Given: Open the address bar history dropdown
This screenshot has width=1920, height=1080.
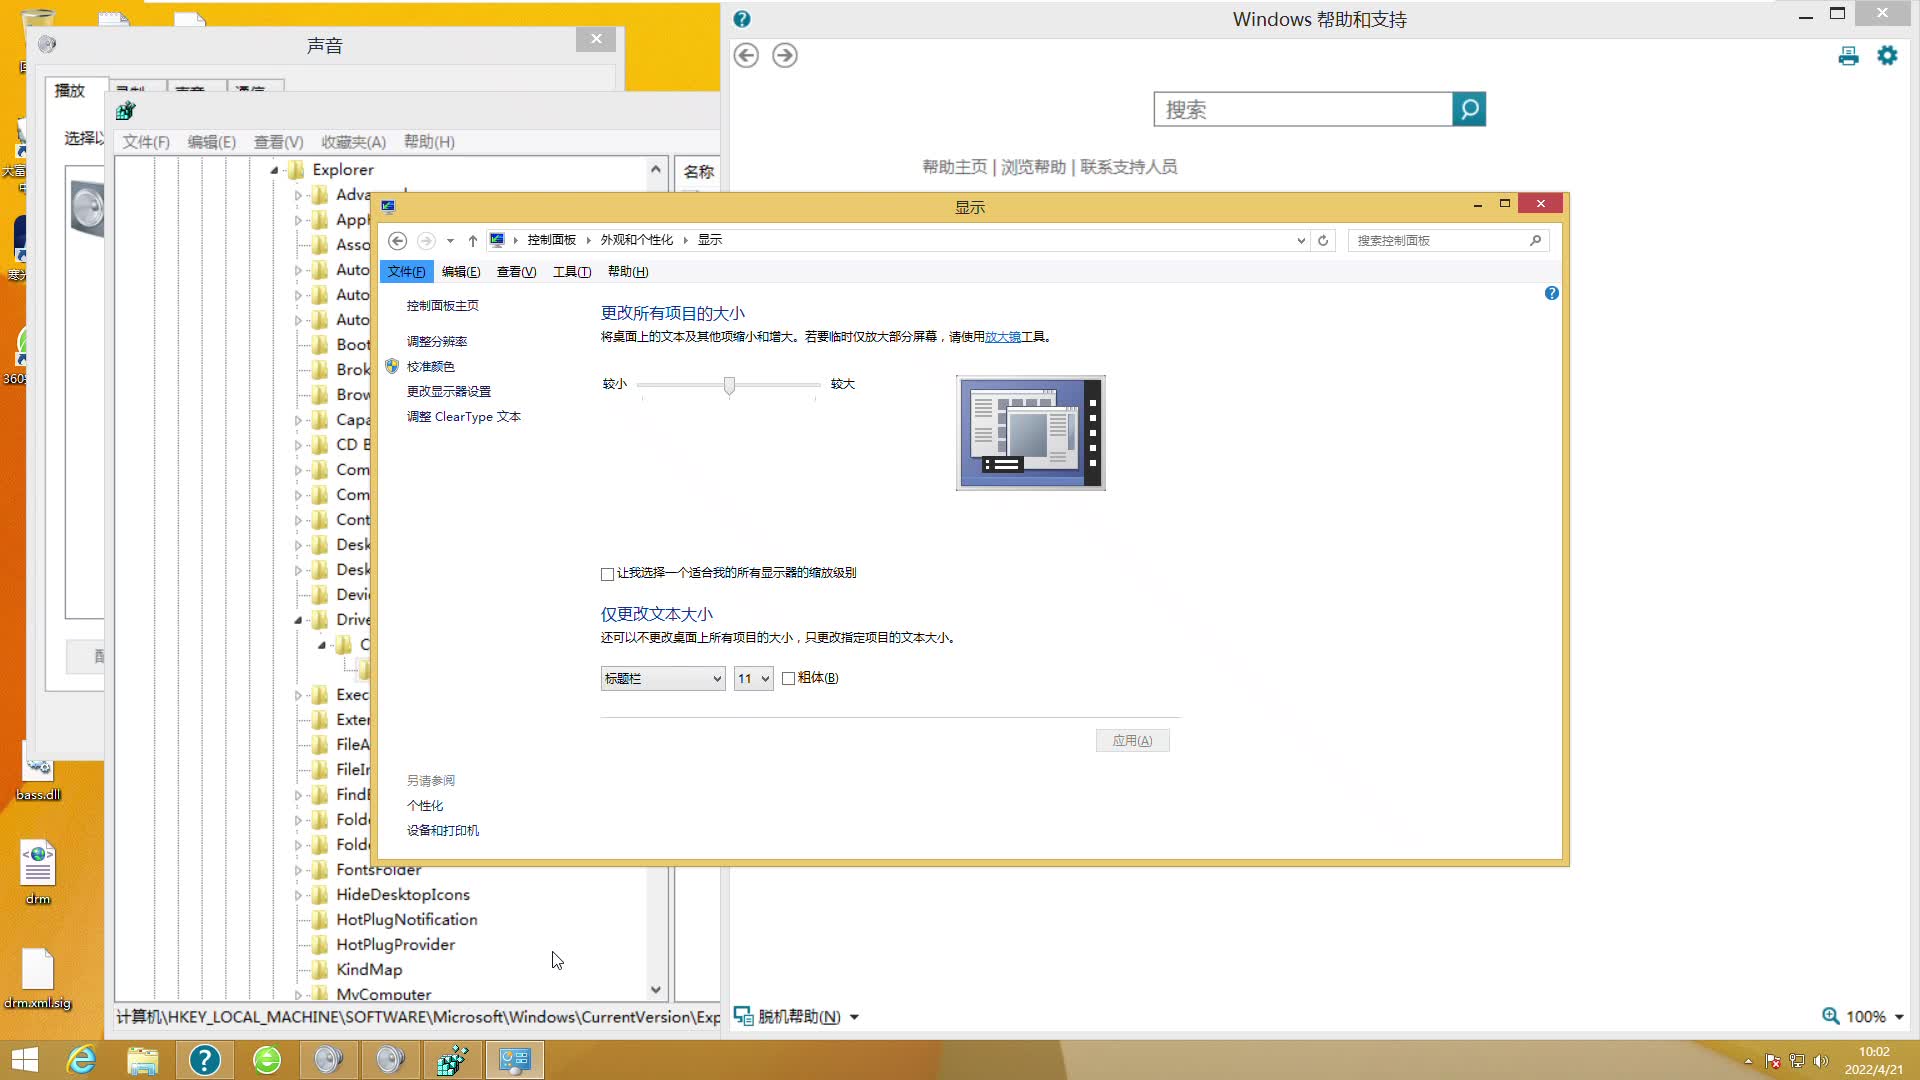Looking at the screenshot, I should click(1300, 240).
